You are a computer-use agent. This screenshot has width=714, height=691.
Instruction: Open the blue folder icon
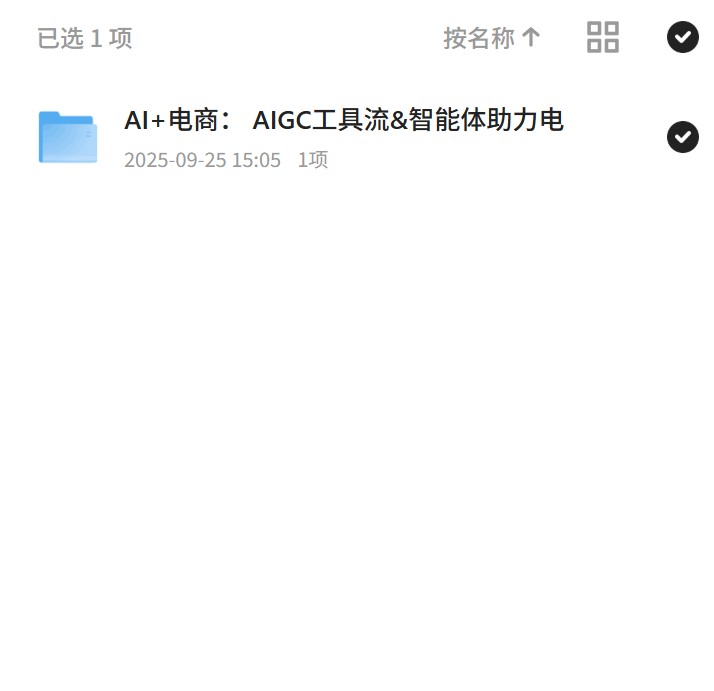point(68,137)
